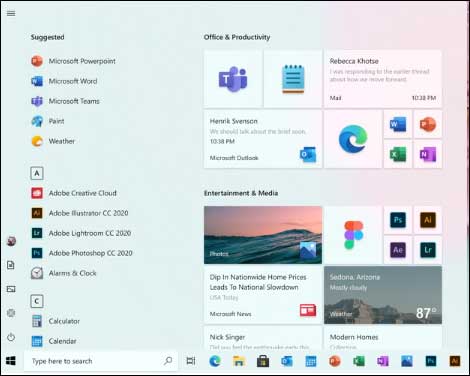Open the Microsoft News headline tile
Screen dimensions: 470x376
tap(263, 295)
